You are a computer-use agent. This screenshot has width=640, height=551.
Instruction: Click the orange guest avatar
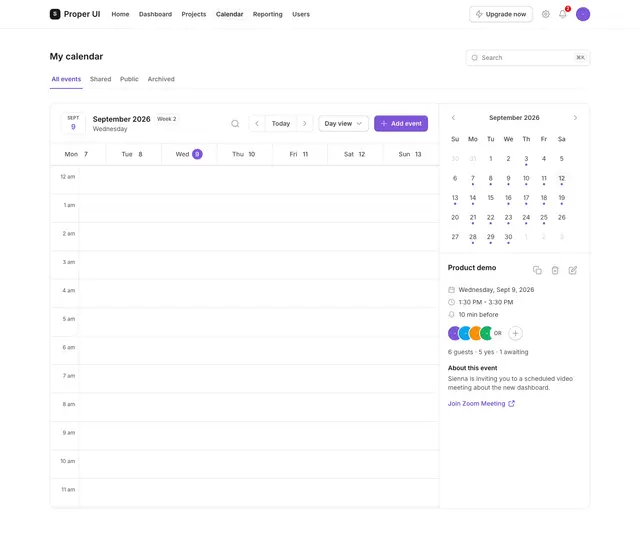pos(475,333)
